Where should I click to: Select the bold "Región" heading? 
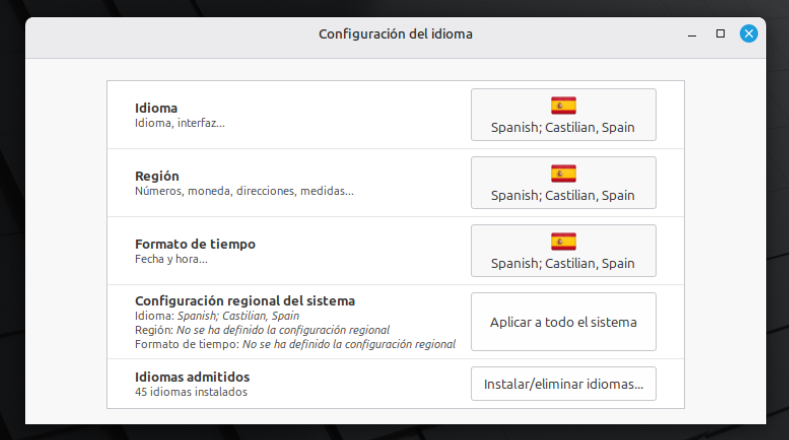[157, 176]
